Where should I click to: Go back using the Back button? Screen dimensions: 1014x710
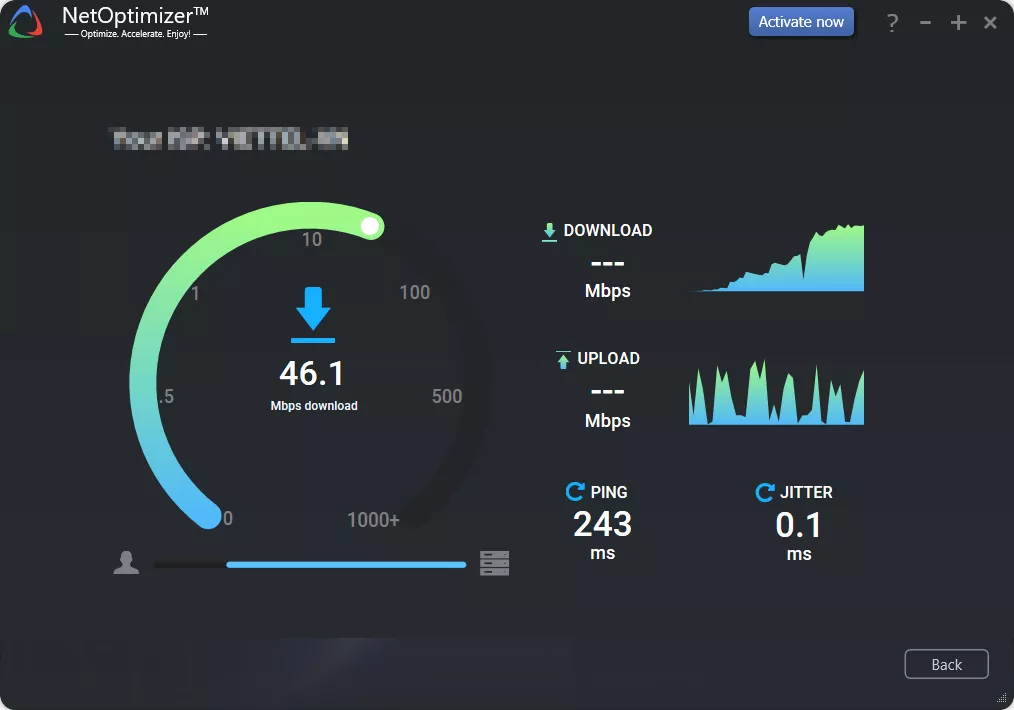946,664
